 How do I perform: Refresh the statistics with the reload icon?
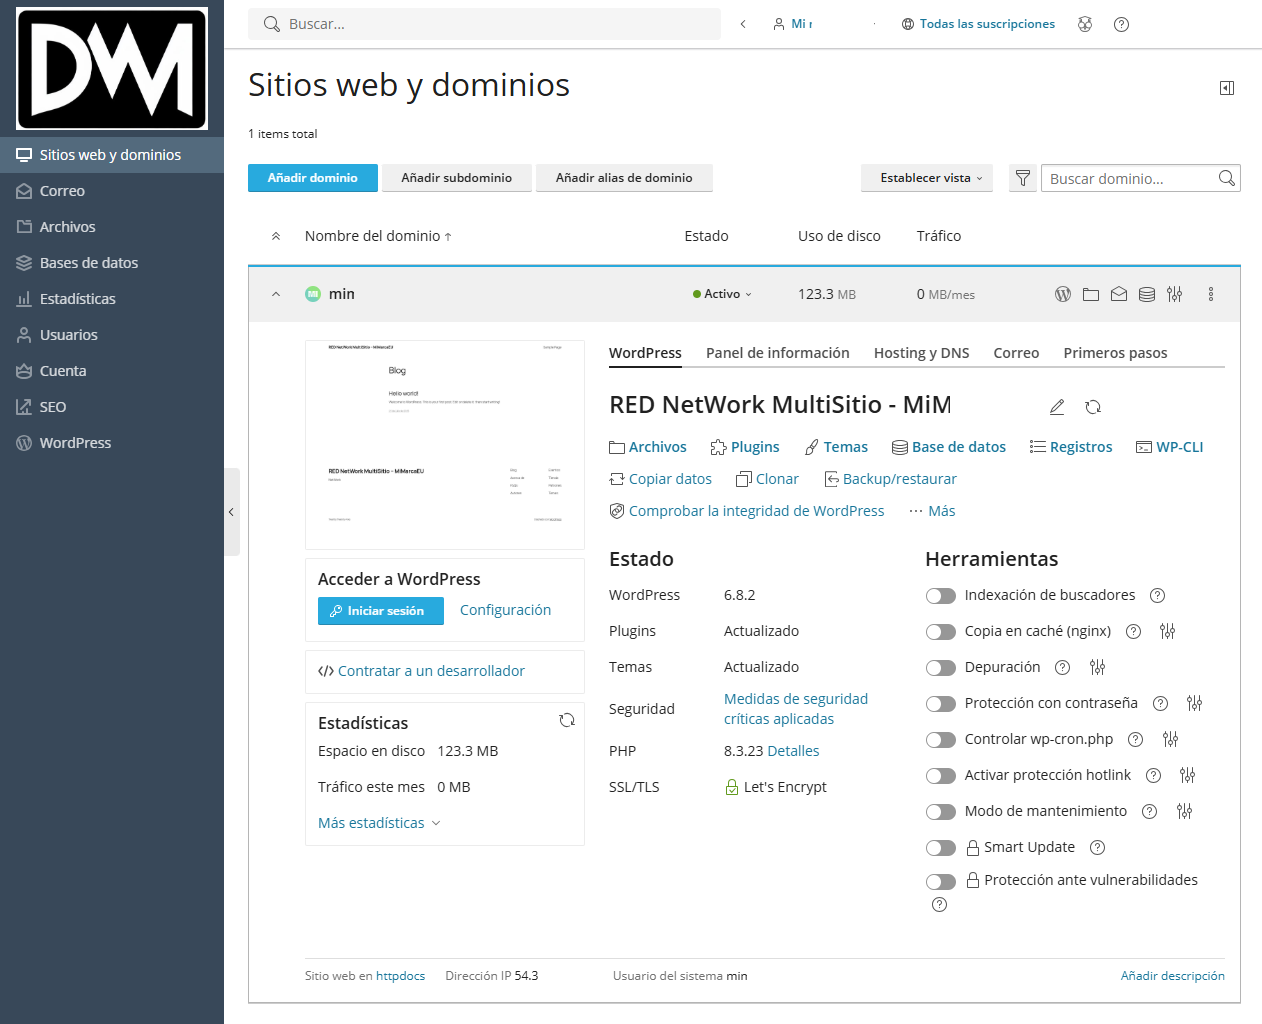567,720
